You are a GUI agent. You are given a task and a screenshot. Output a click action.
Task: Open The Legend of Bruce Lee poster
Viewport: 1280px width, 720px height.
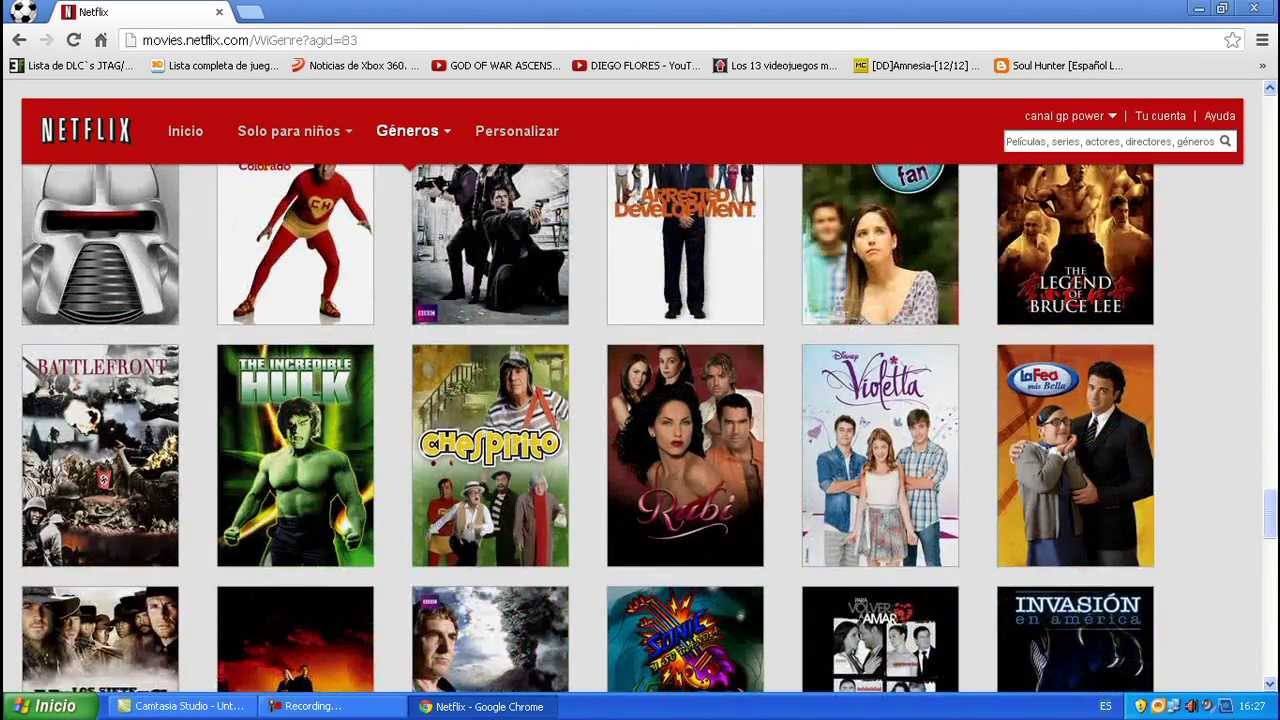pyautogui.click(x=1075, y=245)
